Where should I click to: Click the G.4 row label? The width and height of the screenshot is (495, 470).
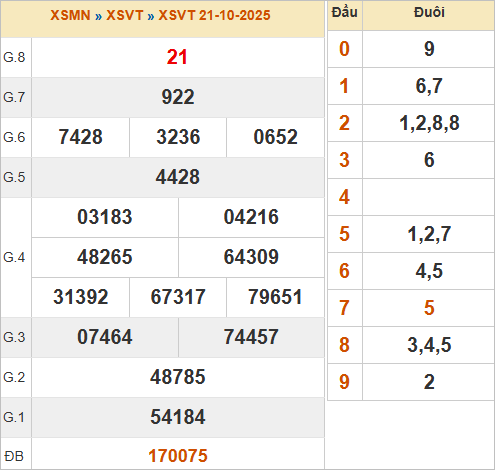14,257
